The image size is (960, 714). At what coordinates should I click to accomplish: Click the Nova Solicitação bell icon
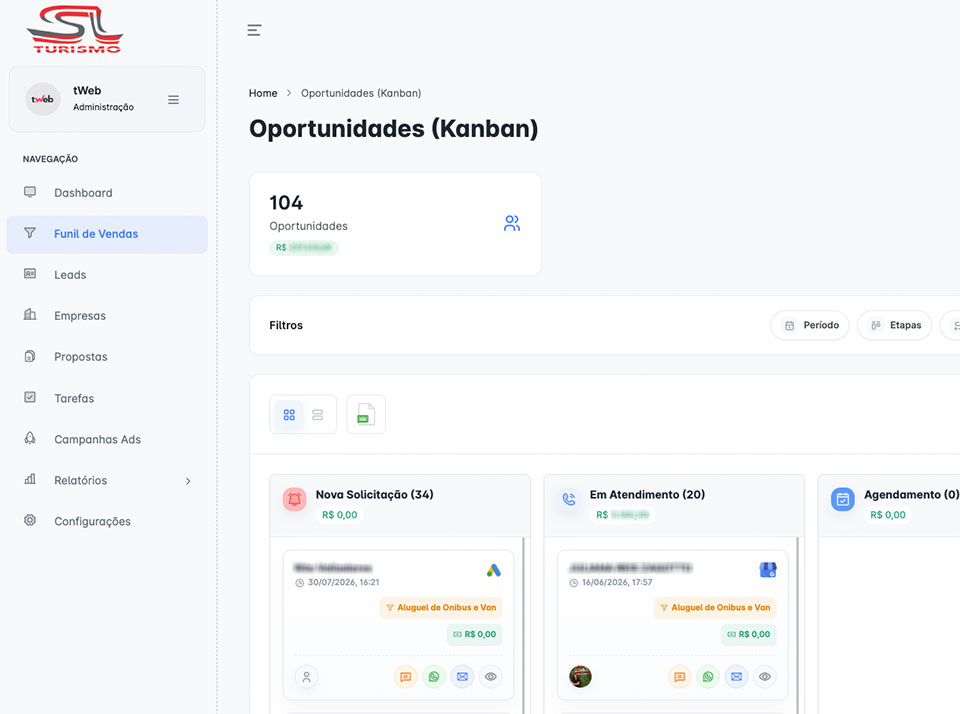pyautogui.click(x=294, y=499)
